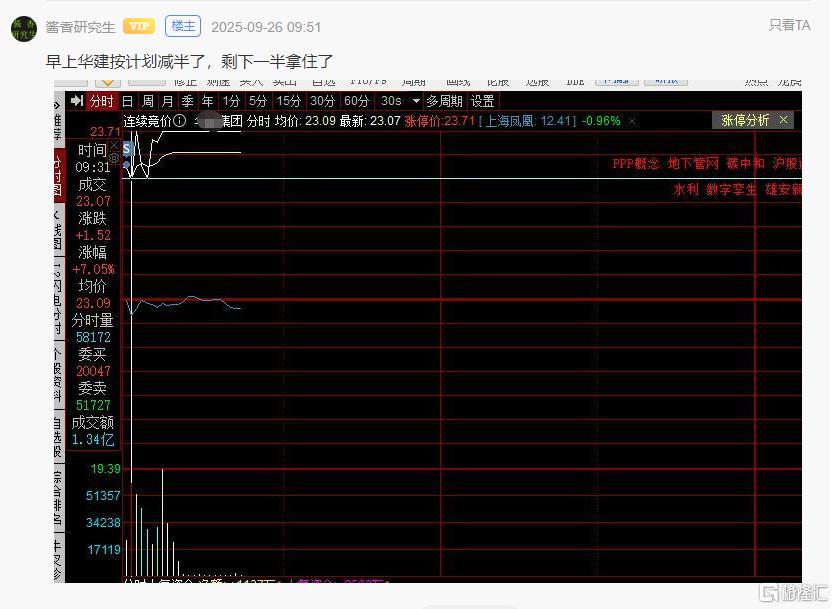Open the dropdown arrow beside 30s
This screenshot has width=834, height=609.
click(x=416, y=101)
